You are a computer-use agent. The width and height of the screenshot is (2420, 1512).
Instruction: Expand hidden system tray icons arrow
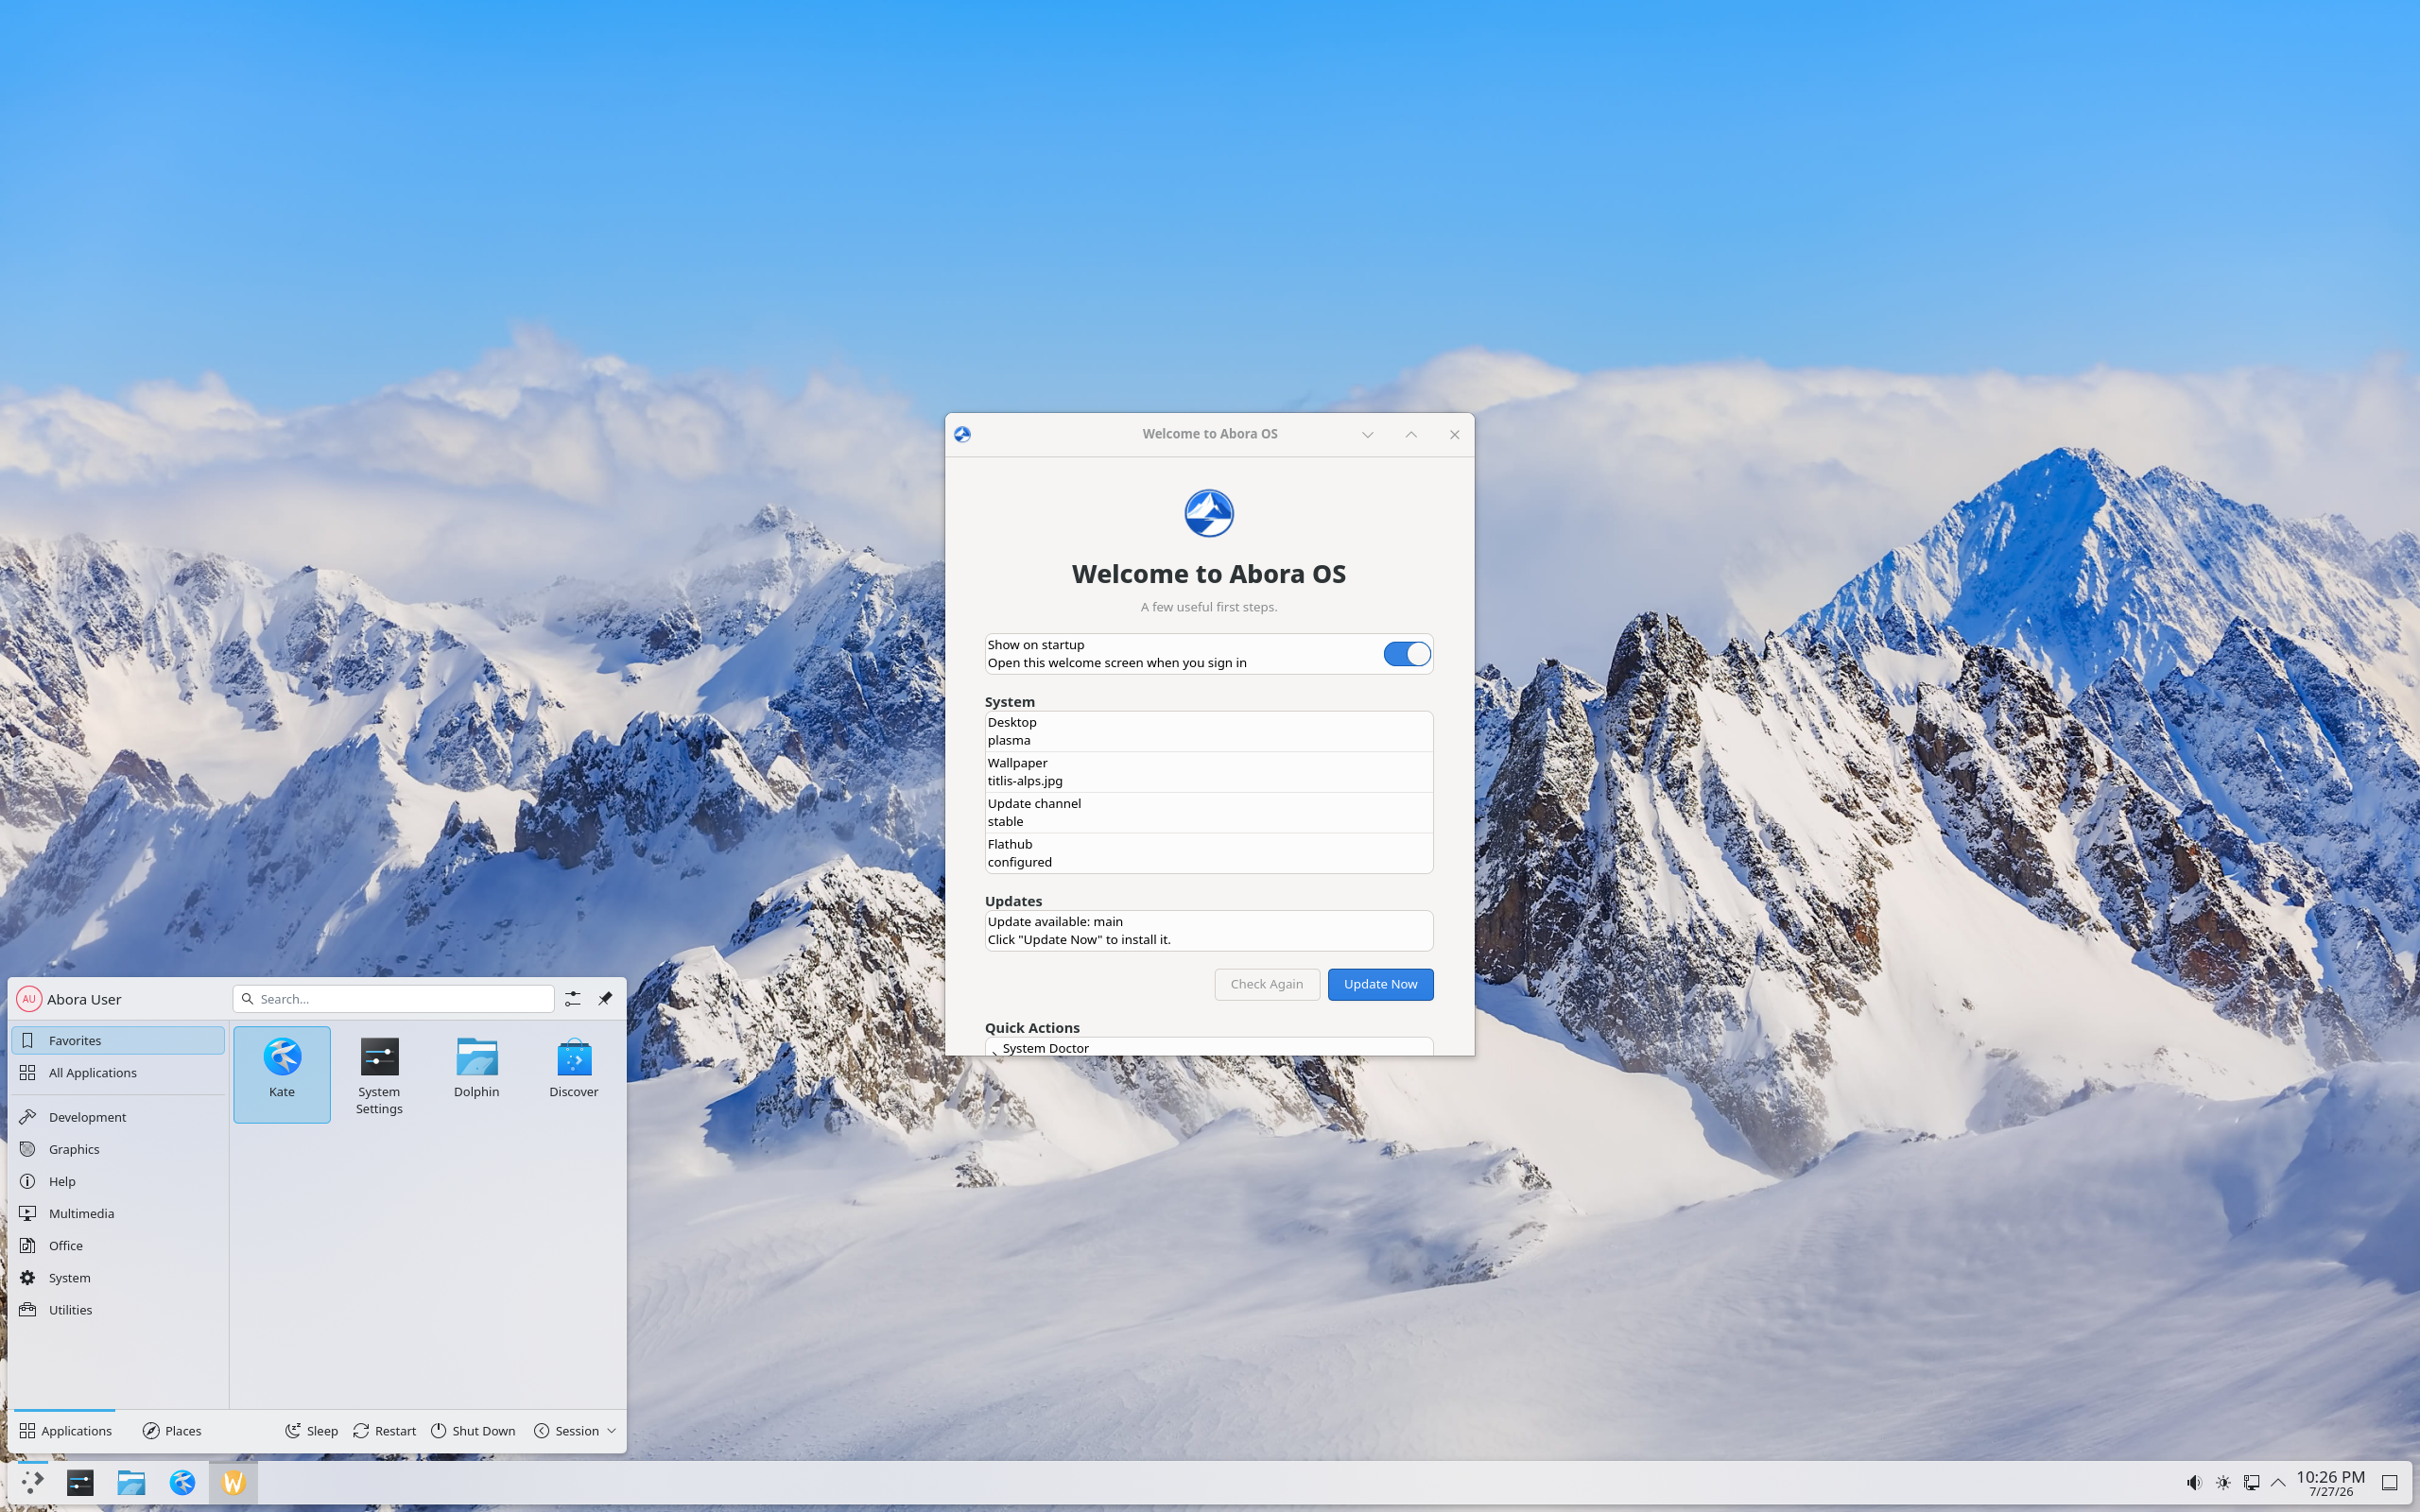2278,1483
